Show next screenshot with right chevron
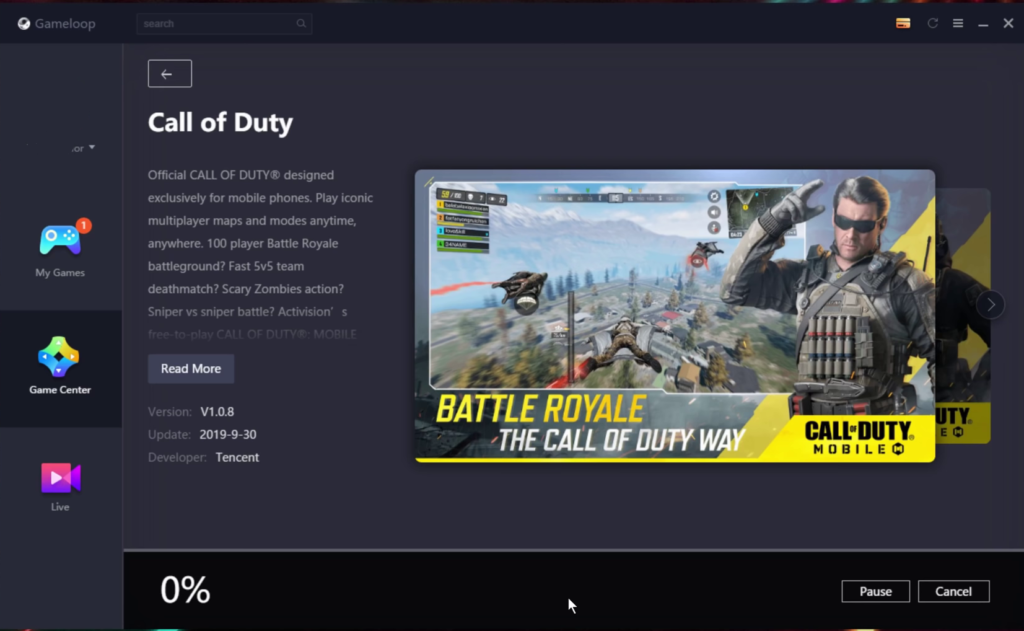 pyautogui.click(x=991, y=304)
